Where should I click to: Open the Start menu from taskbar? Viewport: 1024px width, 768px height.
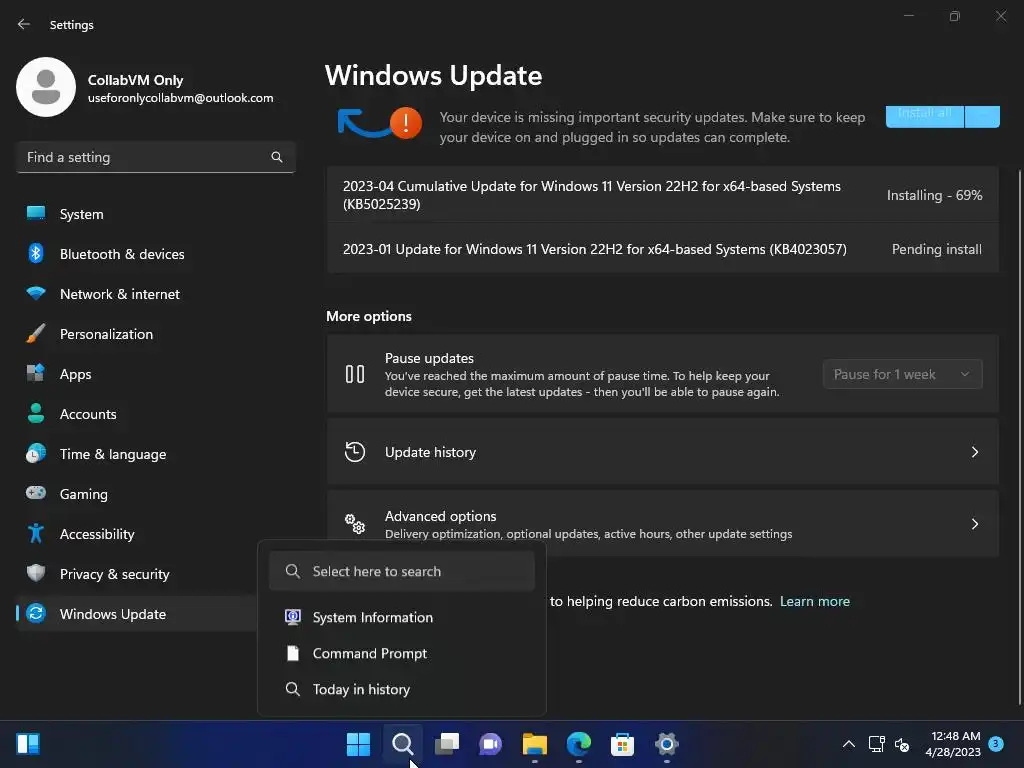click(x=358, y=744)
